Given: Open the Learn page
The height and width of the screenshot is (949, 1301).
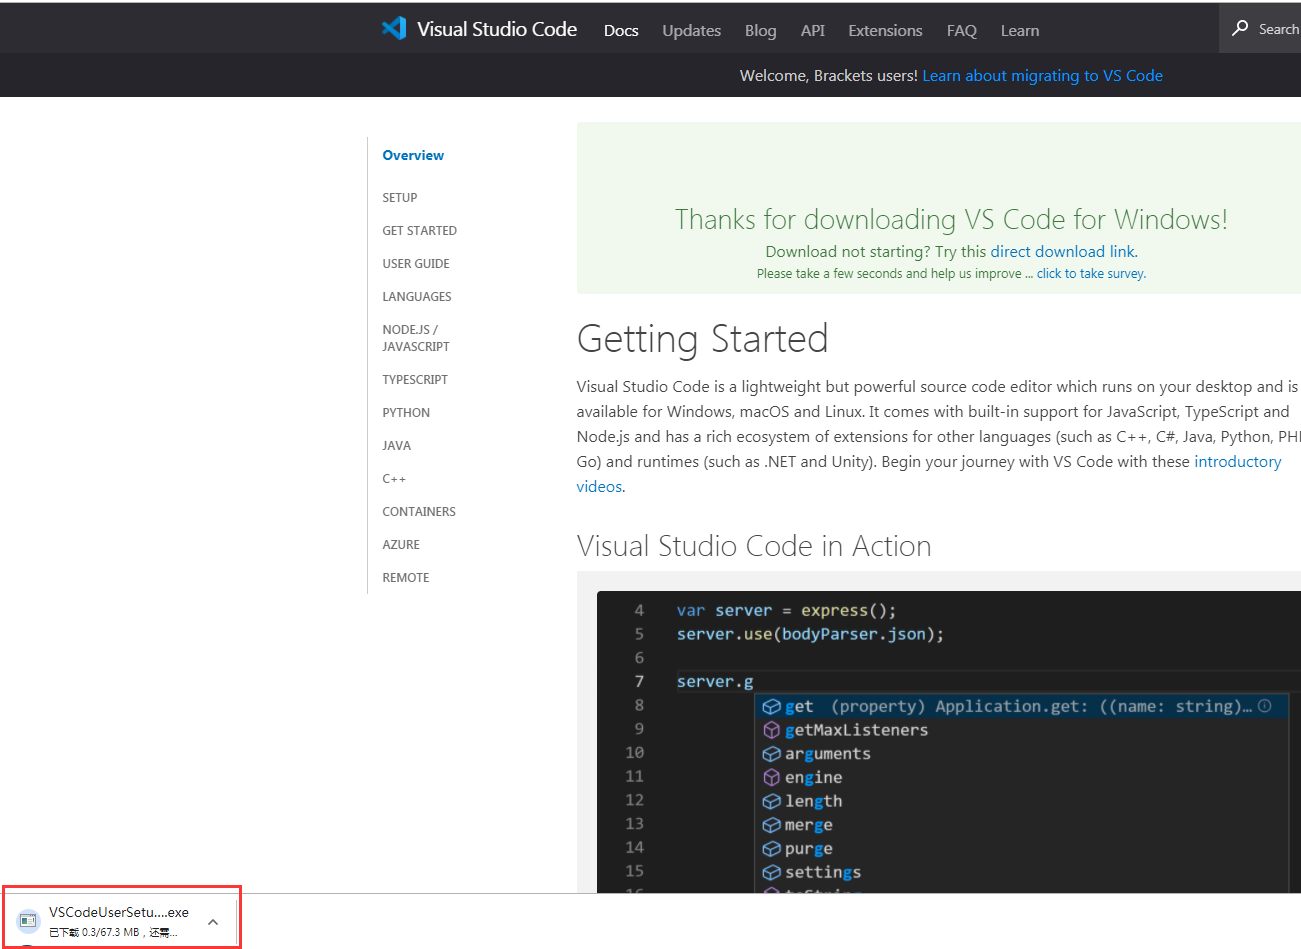Looking at the screenshot, I should coord(1019,31).
